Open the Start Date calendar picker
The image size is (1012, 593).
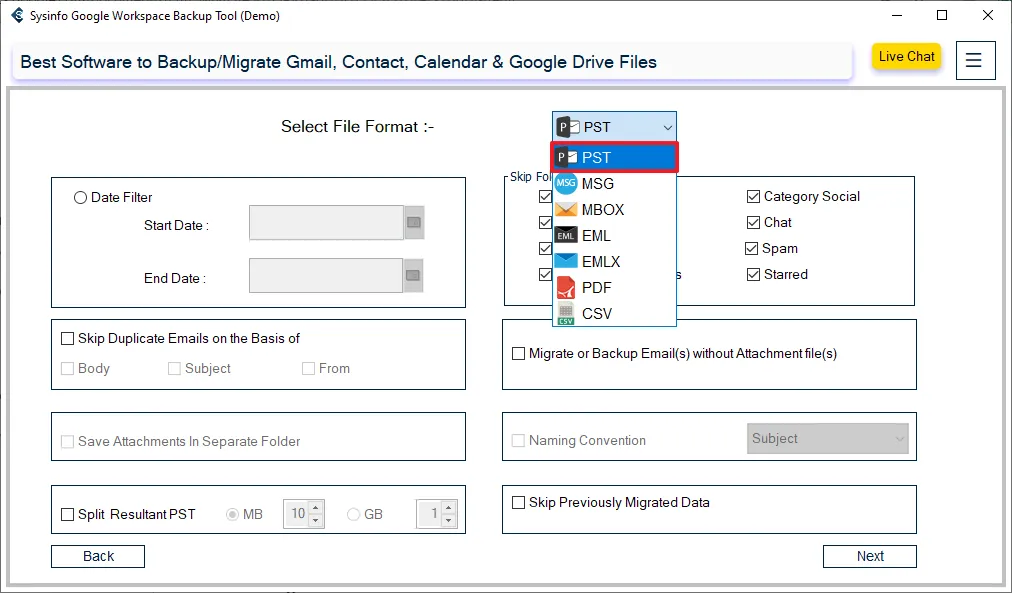[413, 223]
